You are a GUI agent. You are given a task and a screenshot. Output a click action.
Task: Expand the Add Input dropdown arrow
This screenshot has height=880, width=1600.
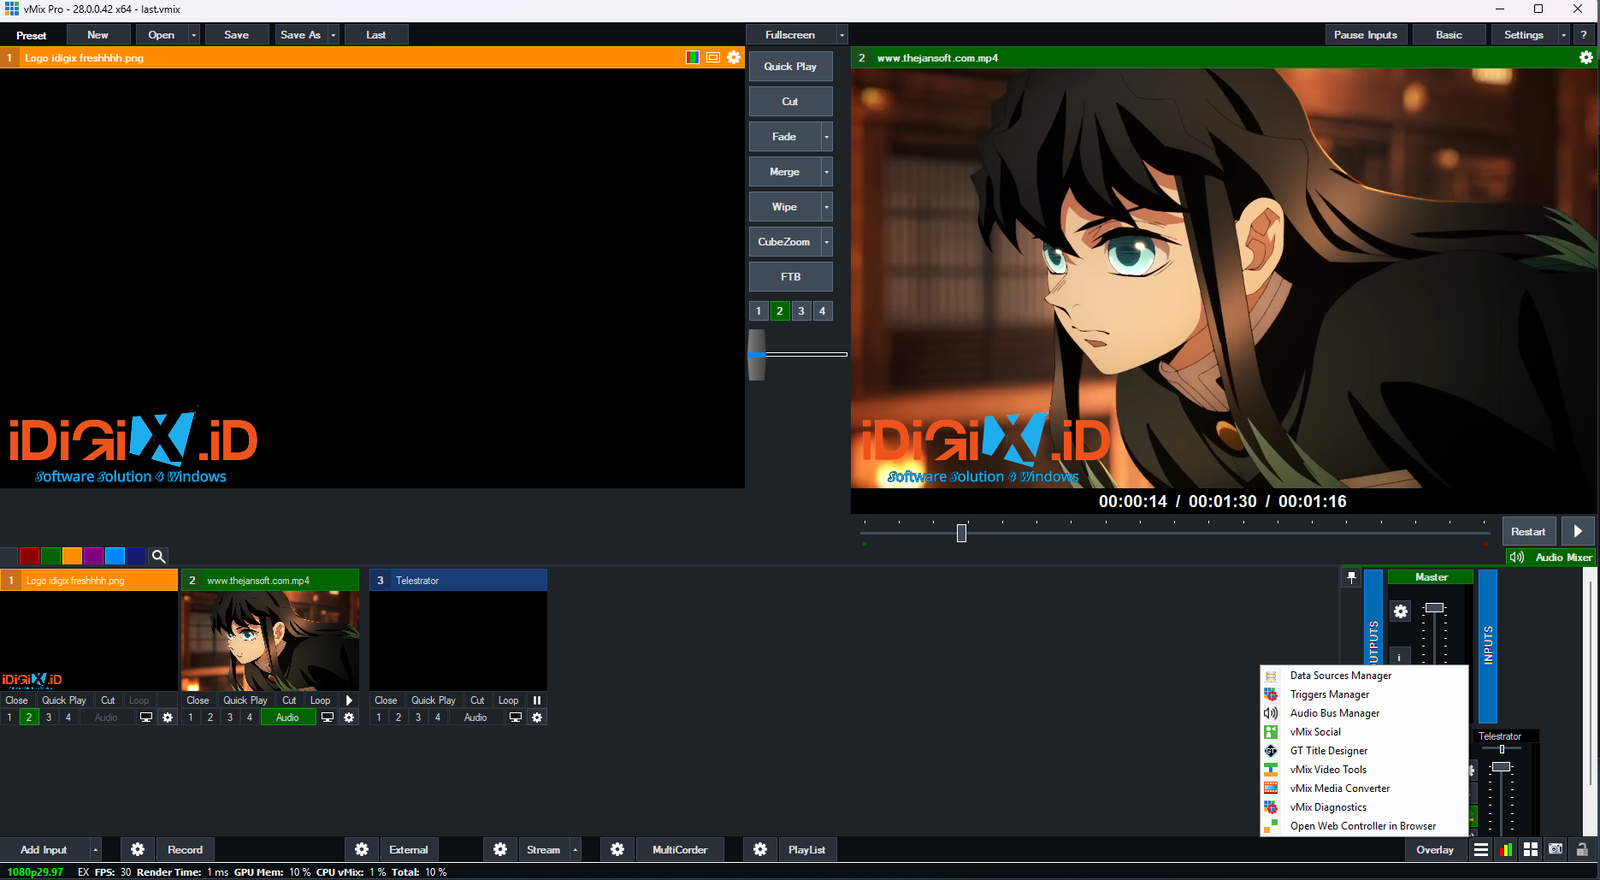(96, 849)
